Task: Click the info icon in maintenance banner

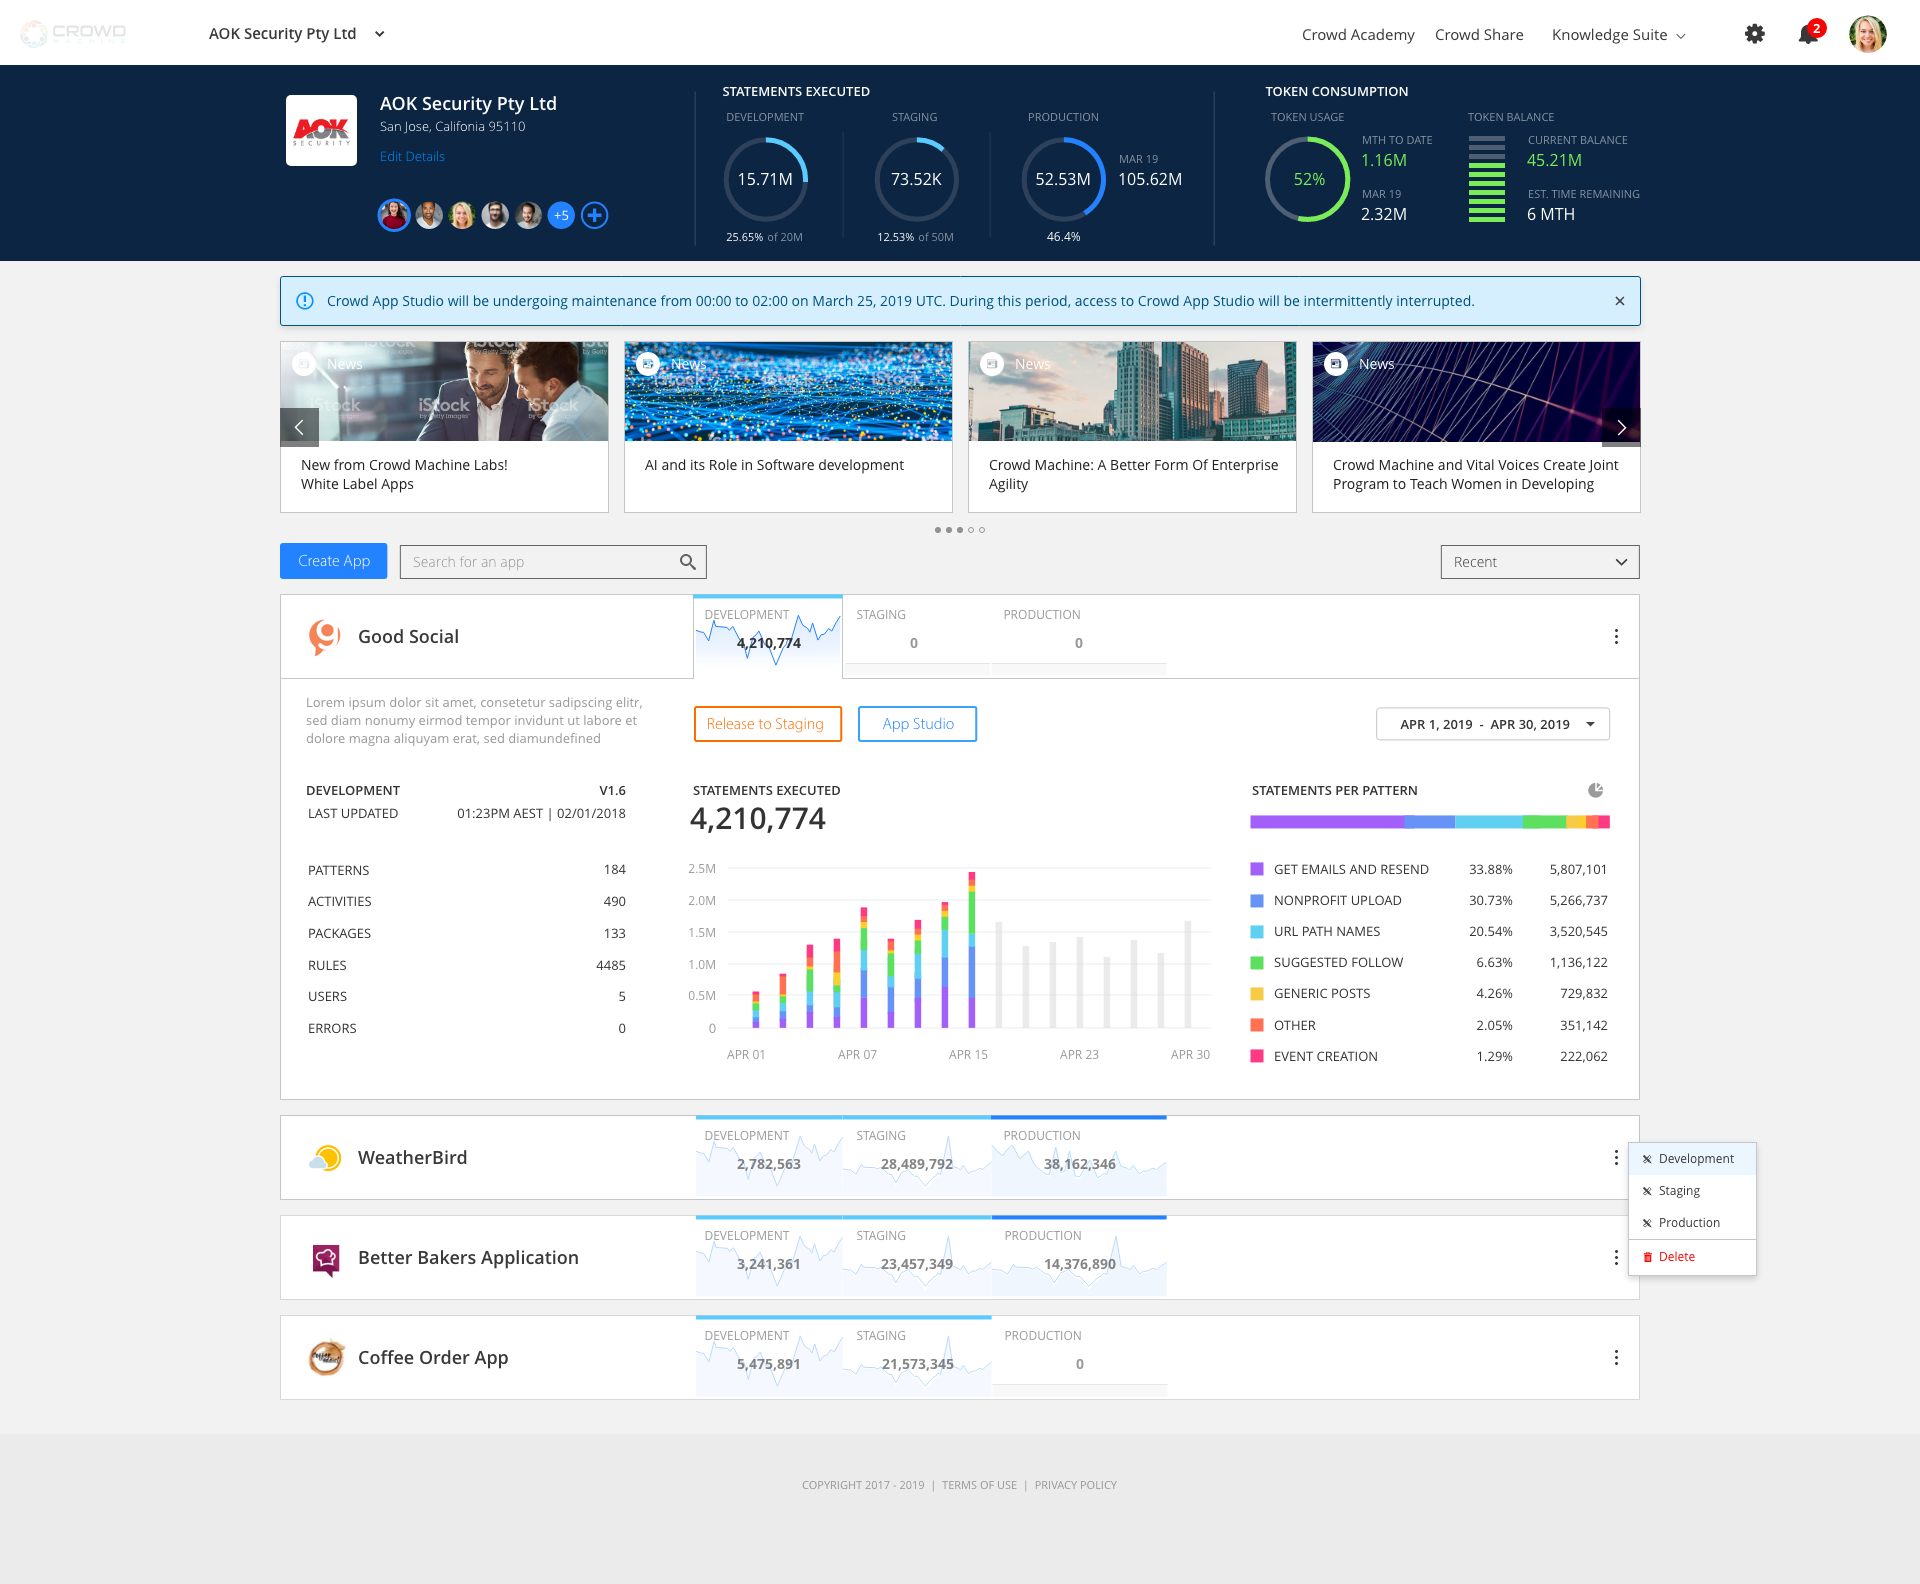Action: tap(305, 301)
